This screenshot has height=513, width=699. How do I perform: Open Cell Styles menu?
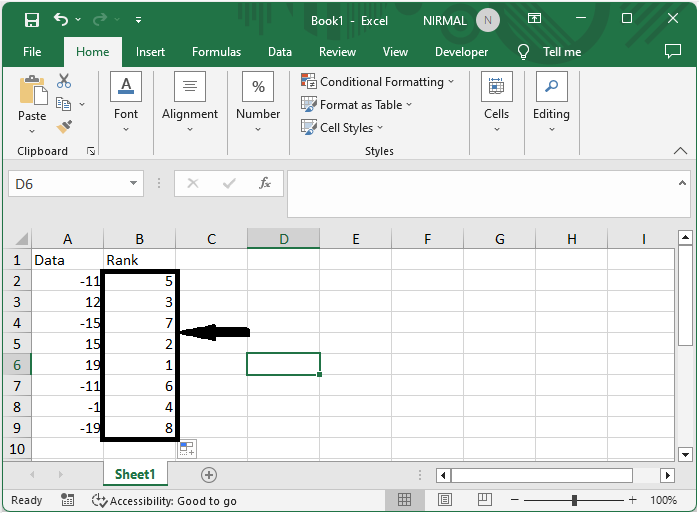point(342,127)
